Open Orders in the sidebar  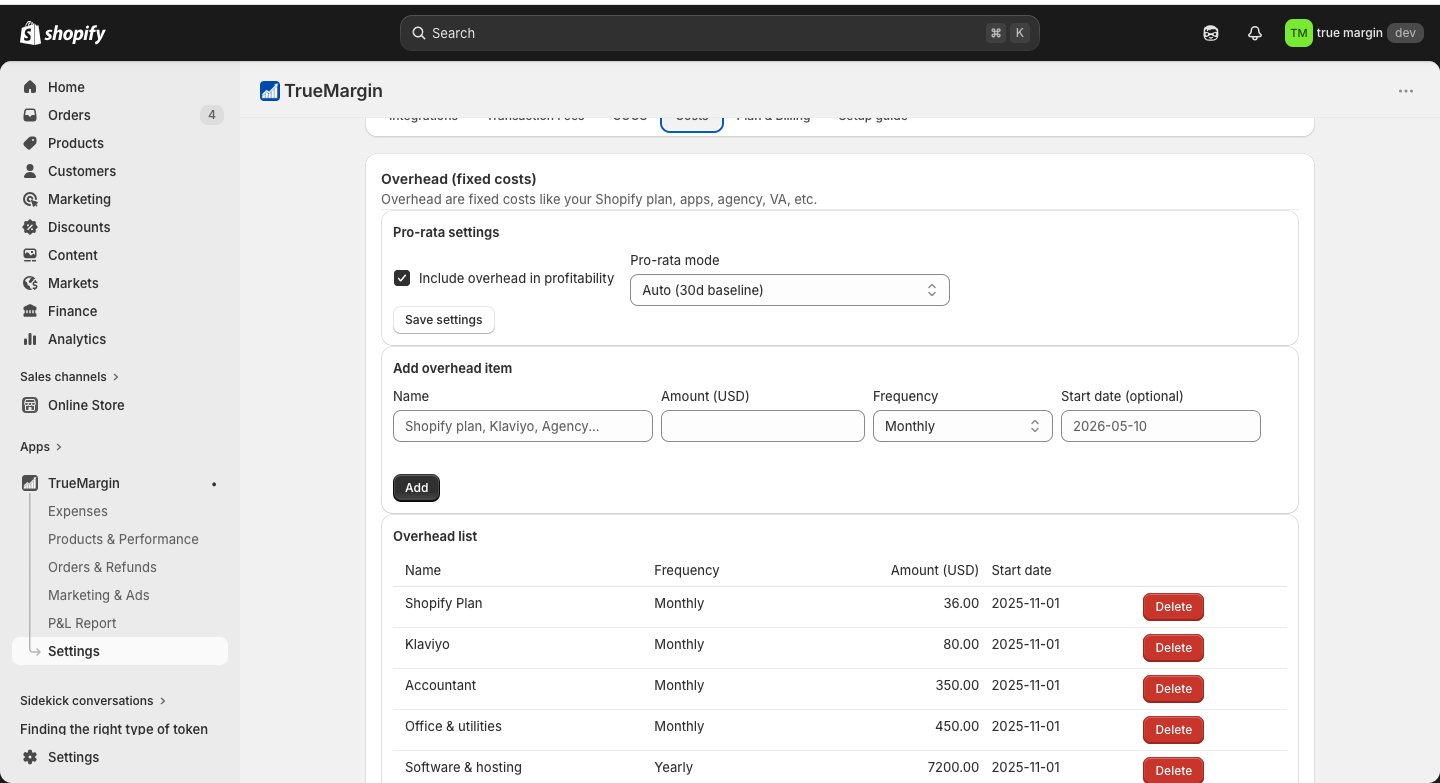pyautogui.click(x=120, y=115)
